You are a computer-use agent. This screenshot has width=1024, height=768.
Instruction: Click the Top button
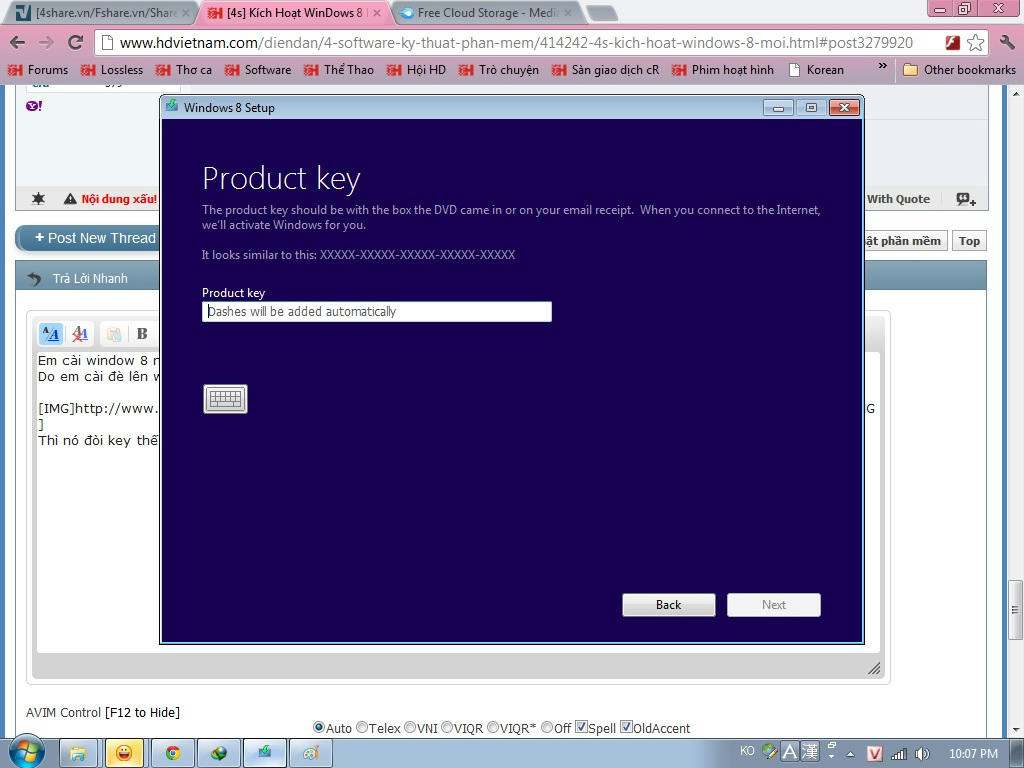[969, 241]
